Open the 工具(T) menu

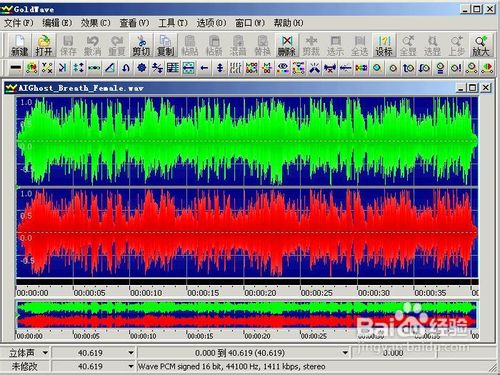click(173, 23)
